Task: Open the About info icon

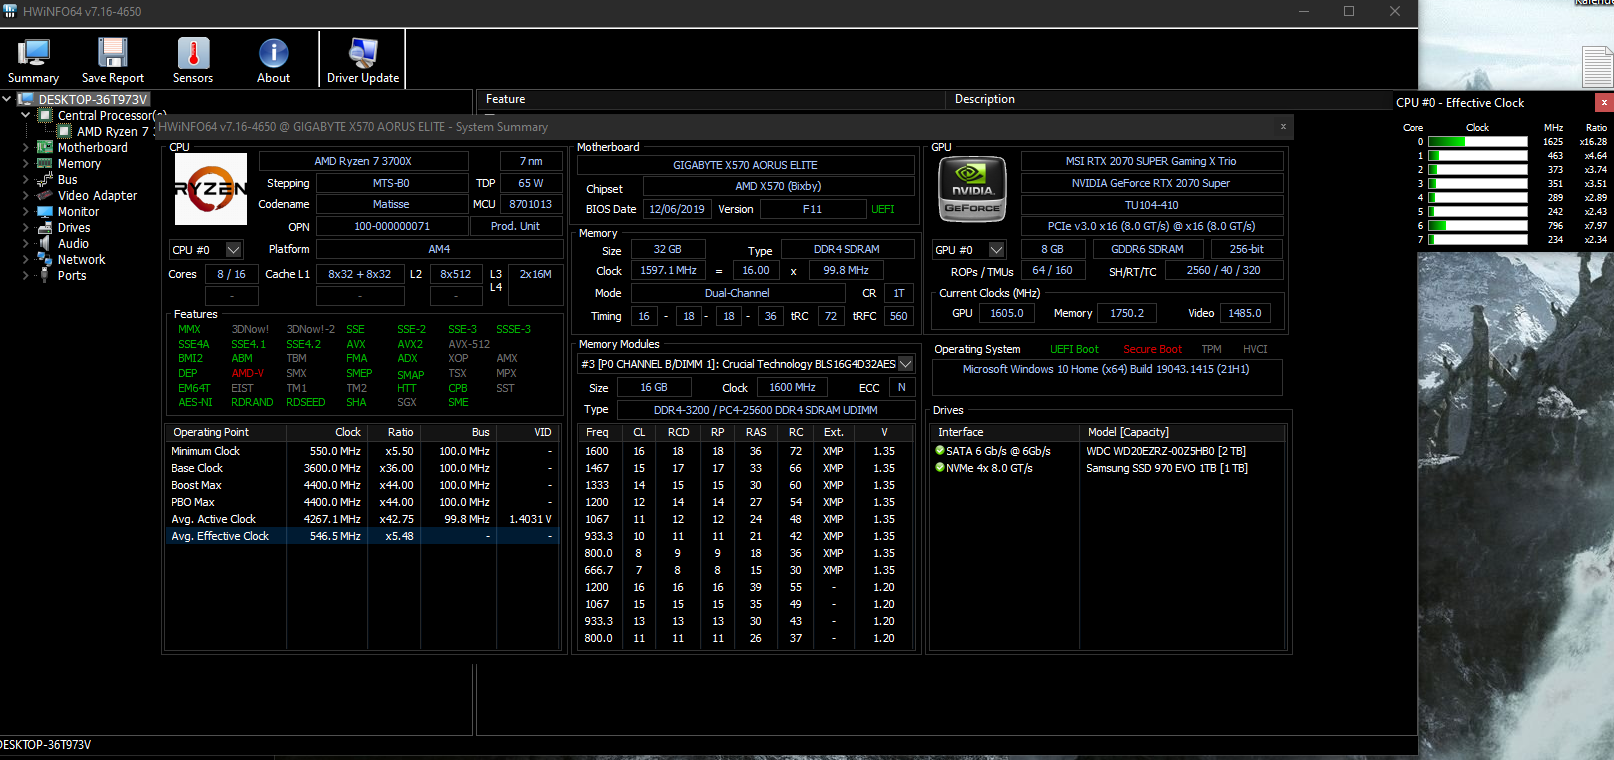Action: tap(274, 53)
